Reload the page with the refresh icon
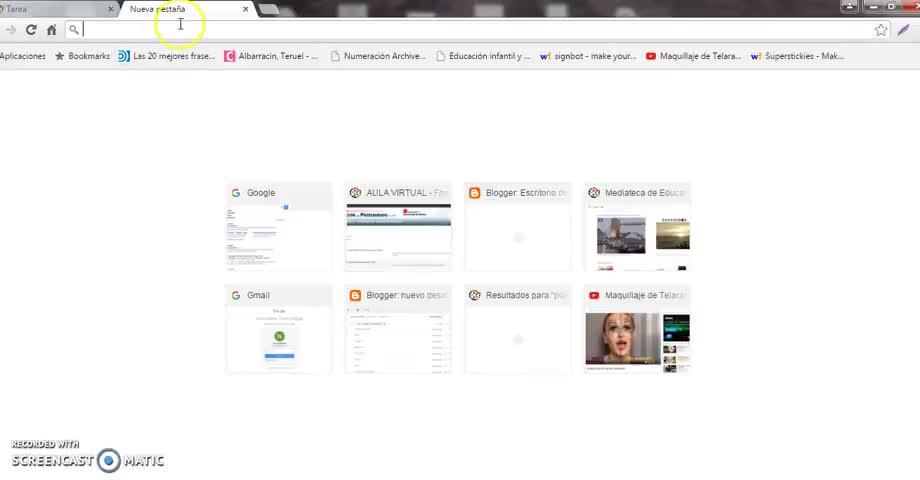Viewport: 920px width, 480px height. click(31, 30)
